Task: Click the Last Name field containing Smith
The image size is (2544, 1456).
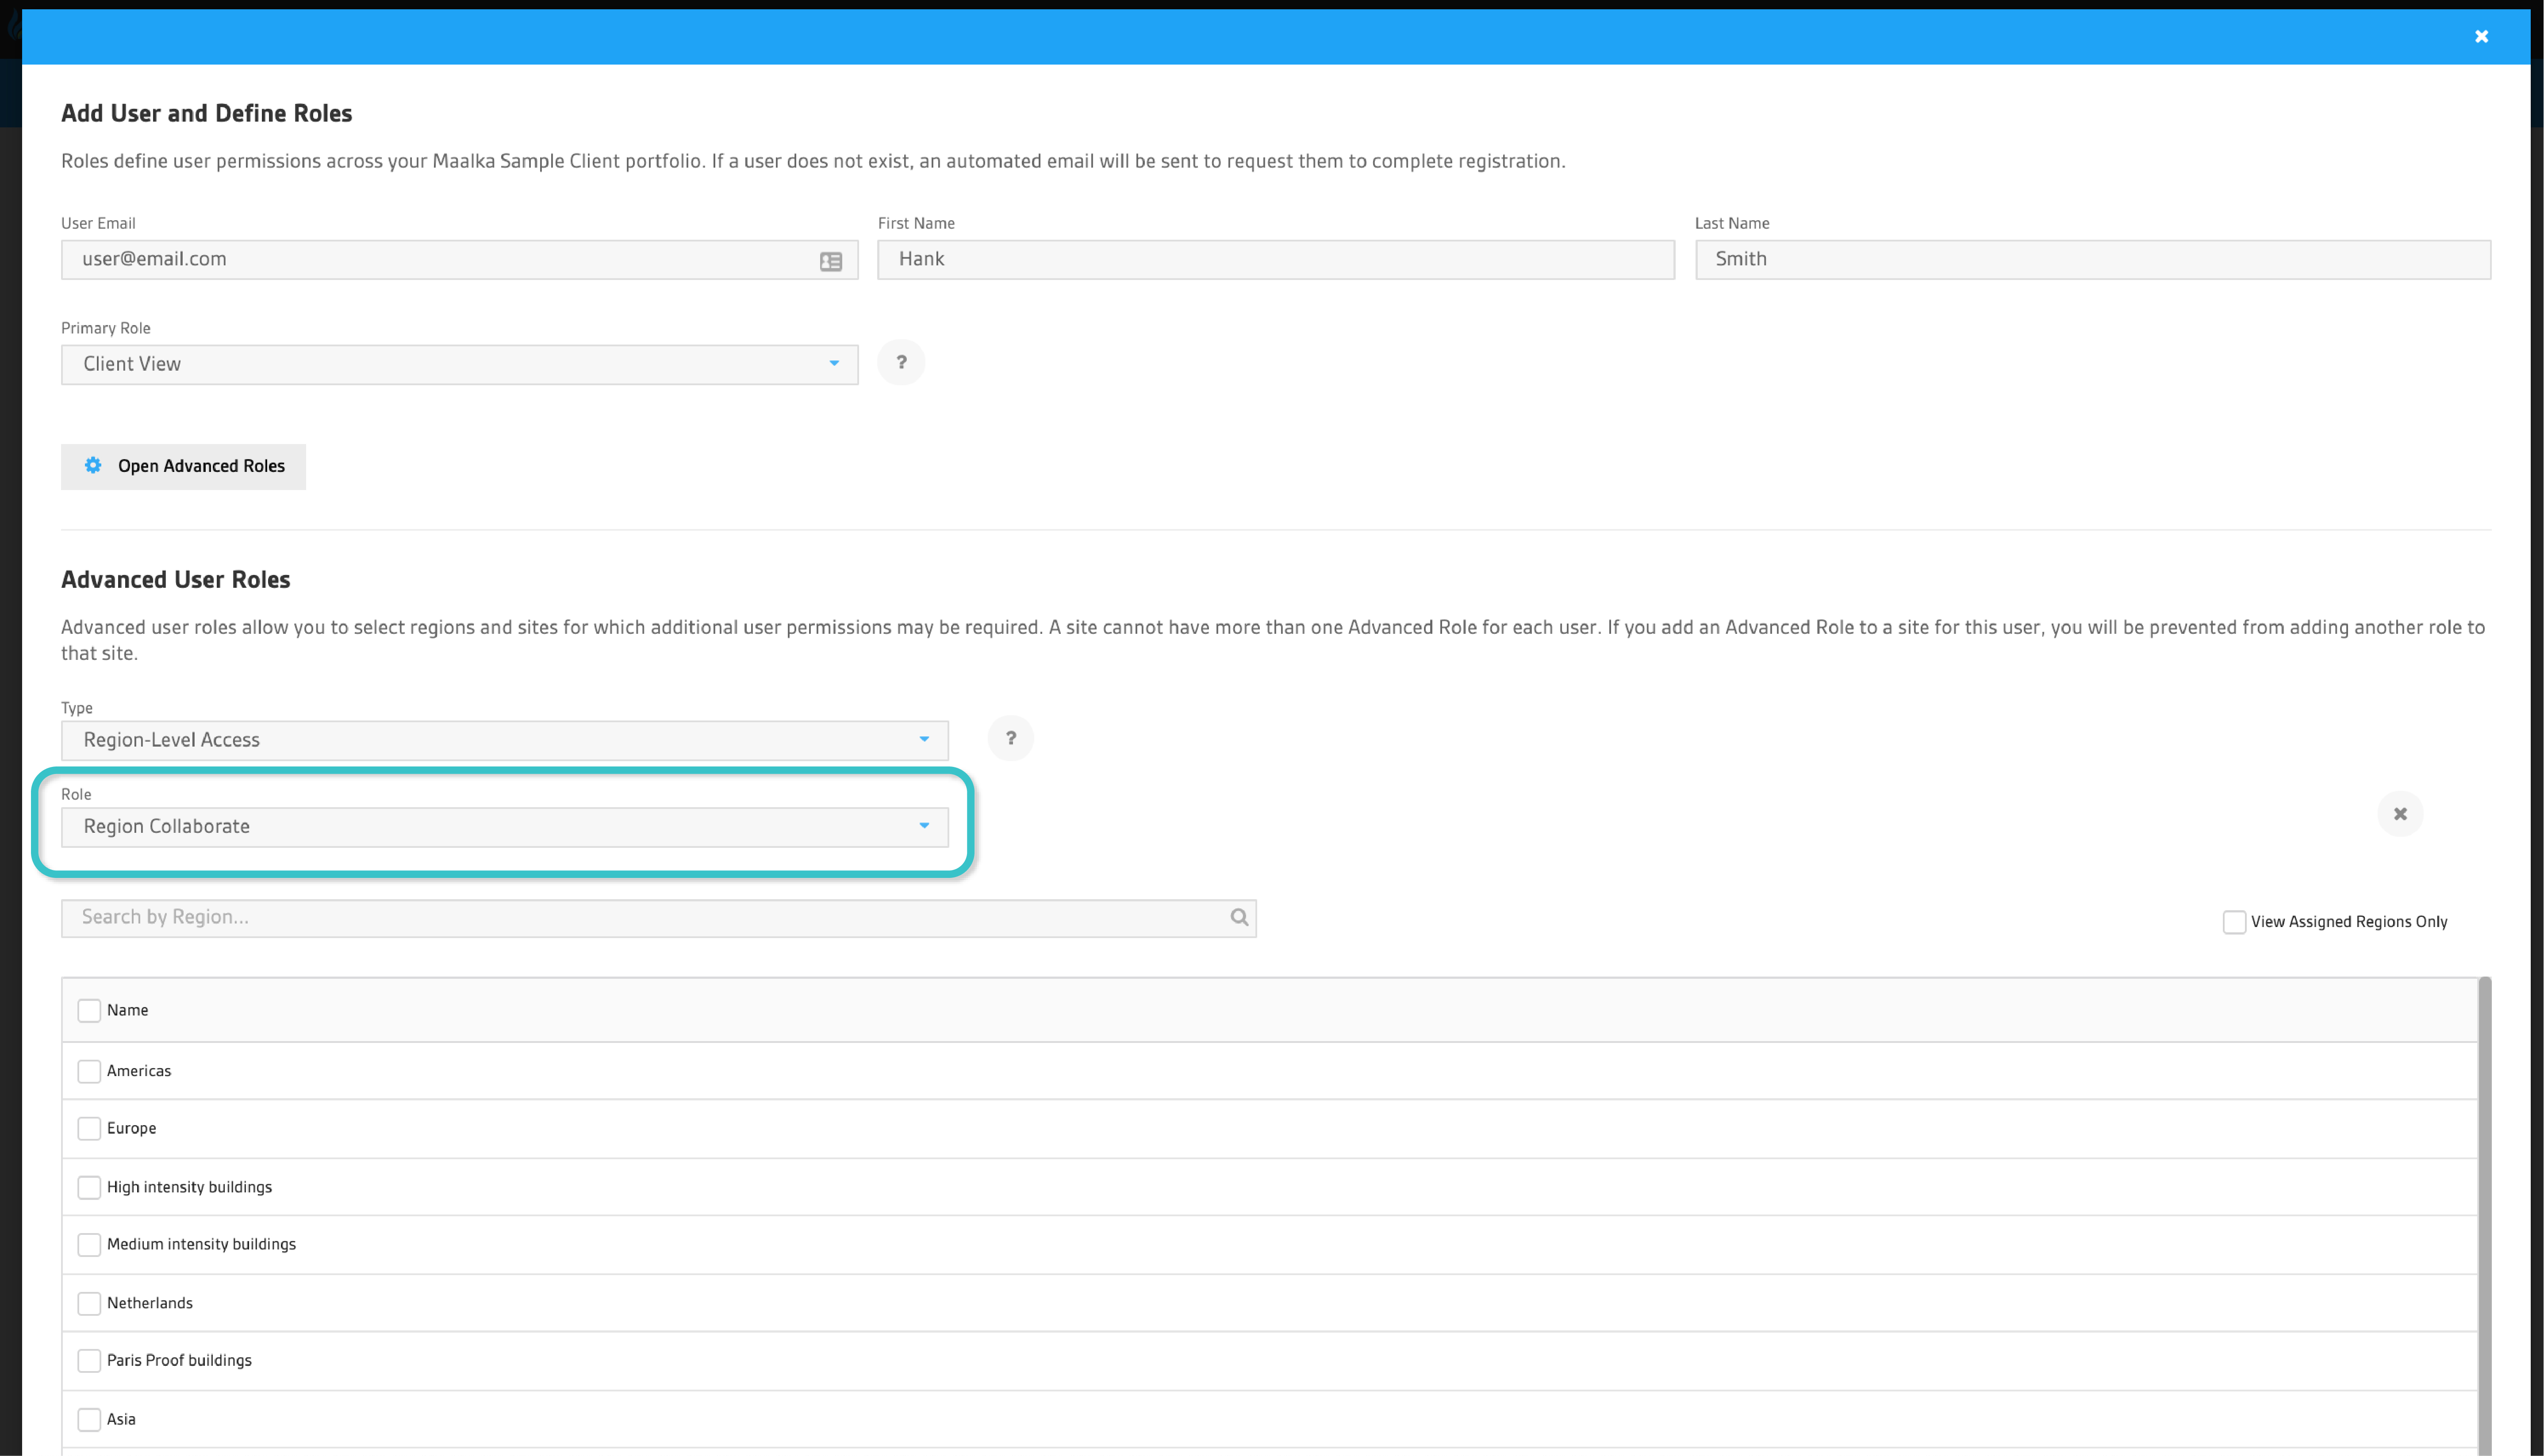Action: [x=2093, y=260]
